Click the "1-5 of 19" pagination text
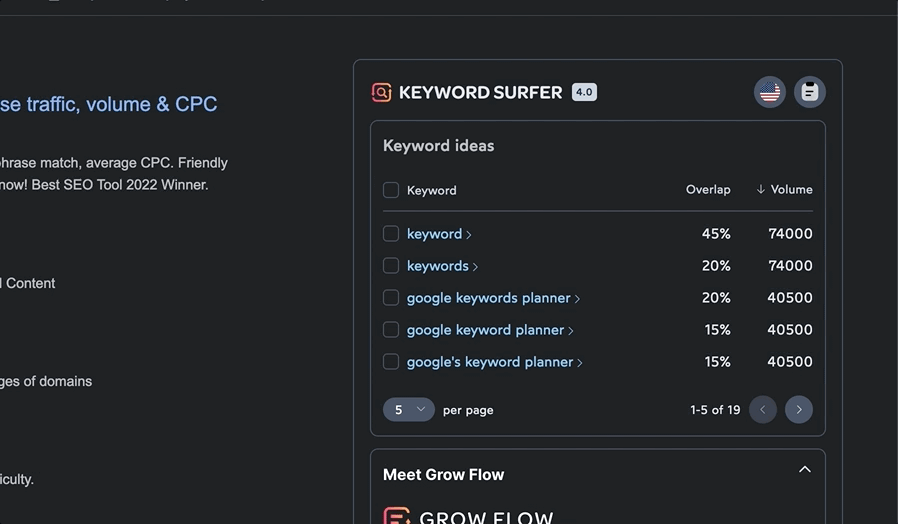This screenshot has height=524, width=898. point(715,410)
